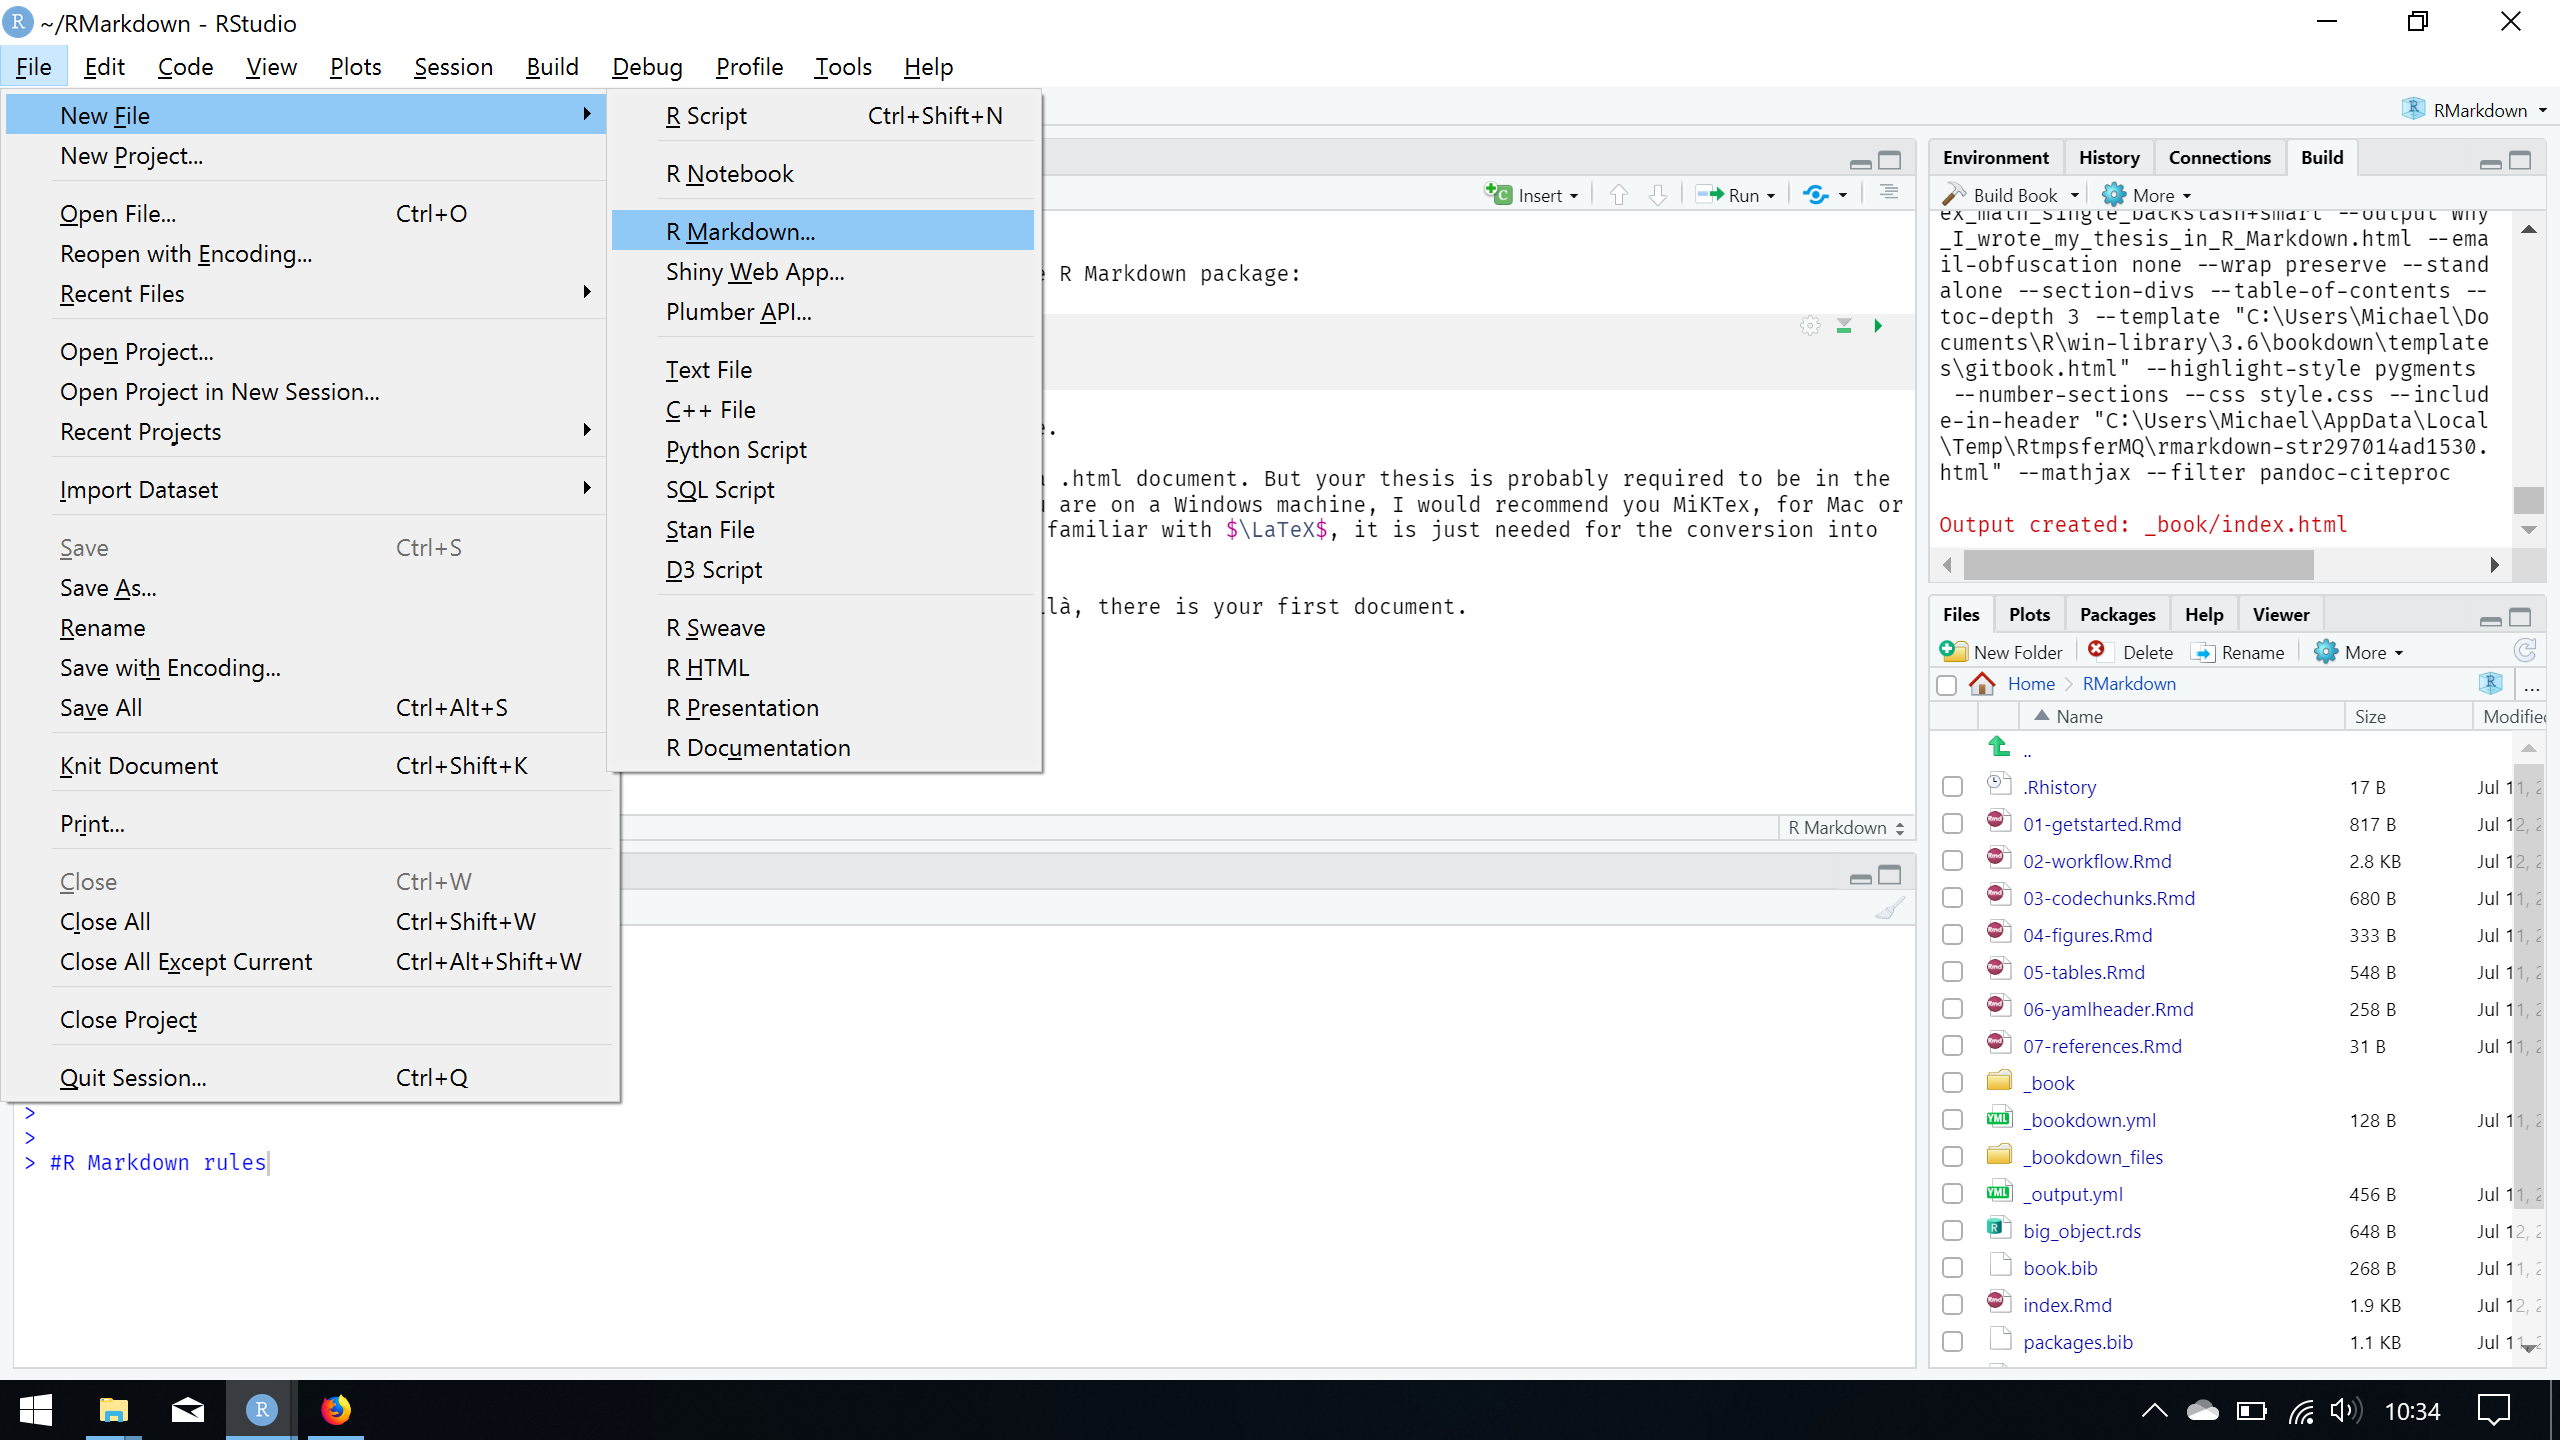Check the box next to 06-yamlheader.Rmd
Image resolution: width=2560 pixels, height=1440 pixels.
1952,1009
